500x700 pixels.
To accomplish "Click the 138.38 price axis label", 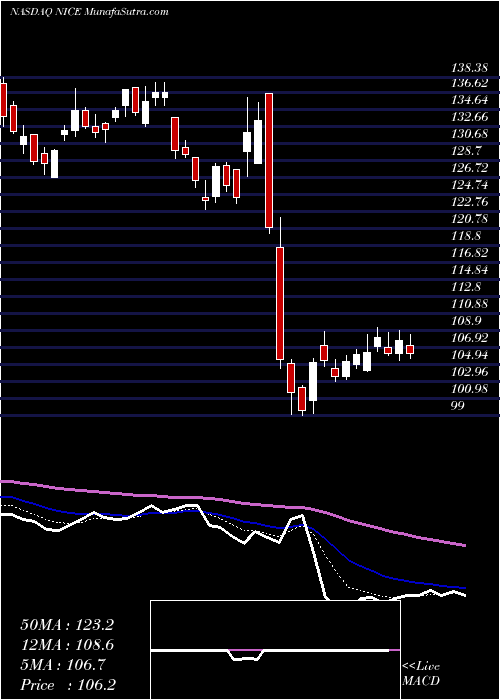I will click(470, 69).
